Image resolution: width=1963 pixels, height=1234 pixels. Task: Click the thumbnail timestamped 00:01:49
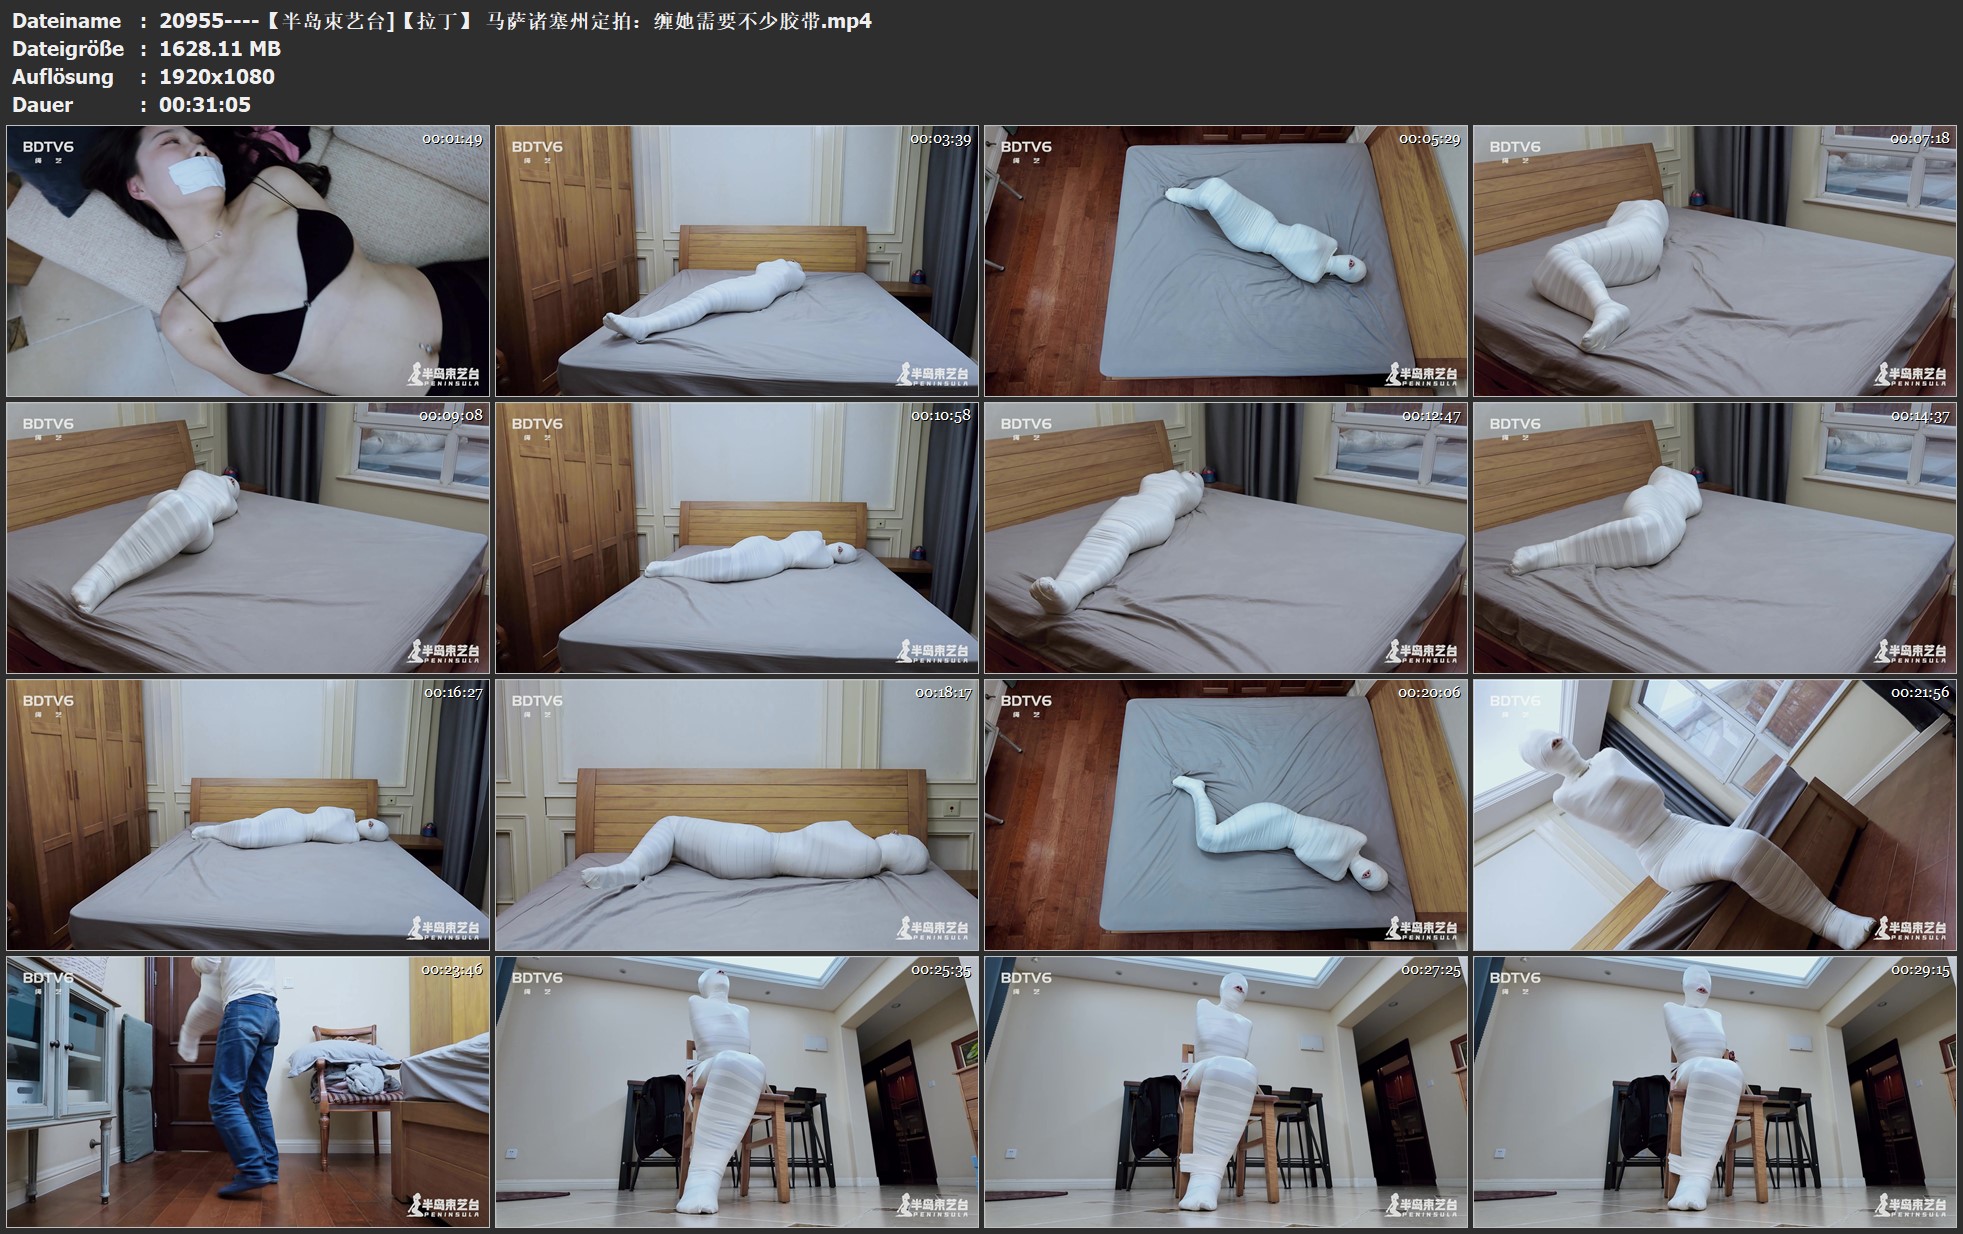(x=248, y=261)
